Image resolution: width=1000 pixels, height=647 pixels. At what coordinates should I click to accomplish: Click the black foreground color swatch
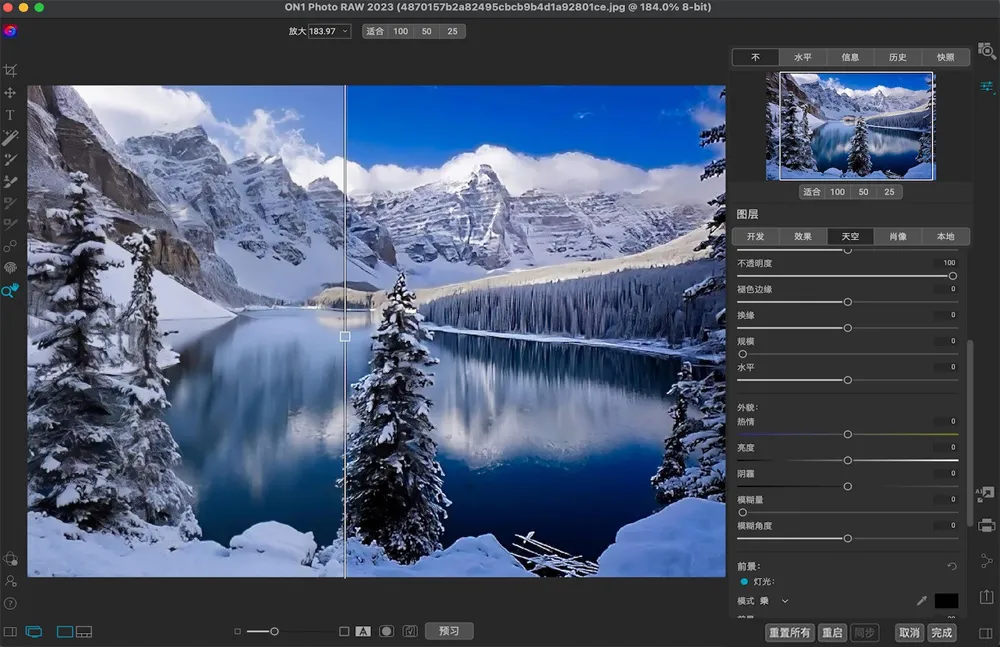coord(946,601)
